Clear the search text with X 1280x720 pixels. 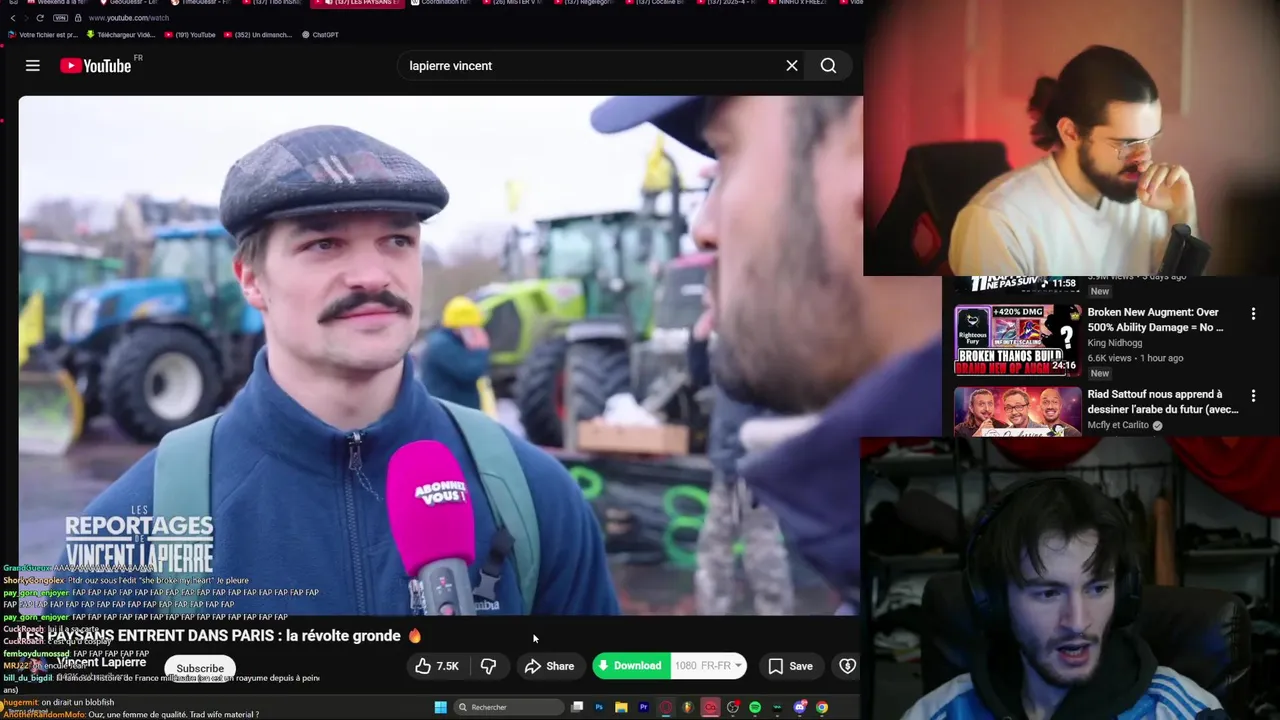[792, 66]
